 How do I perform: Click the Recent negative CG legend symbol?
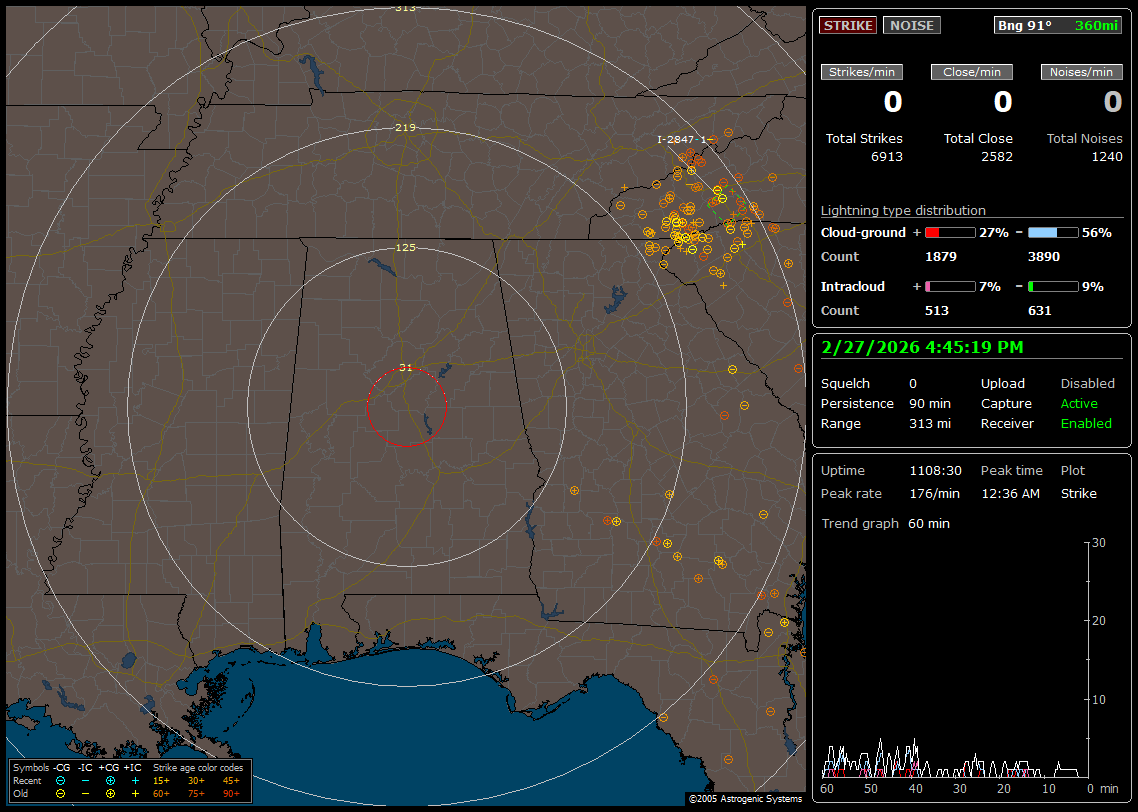tap(61, 780)
